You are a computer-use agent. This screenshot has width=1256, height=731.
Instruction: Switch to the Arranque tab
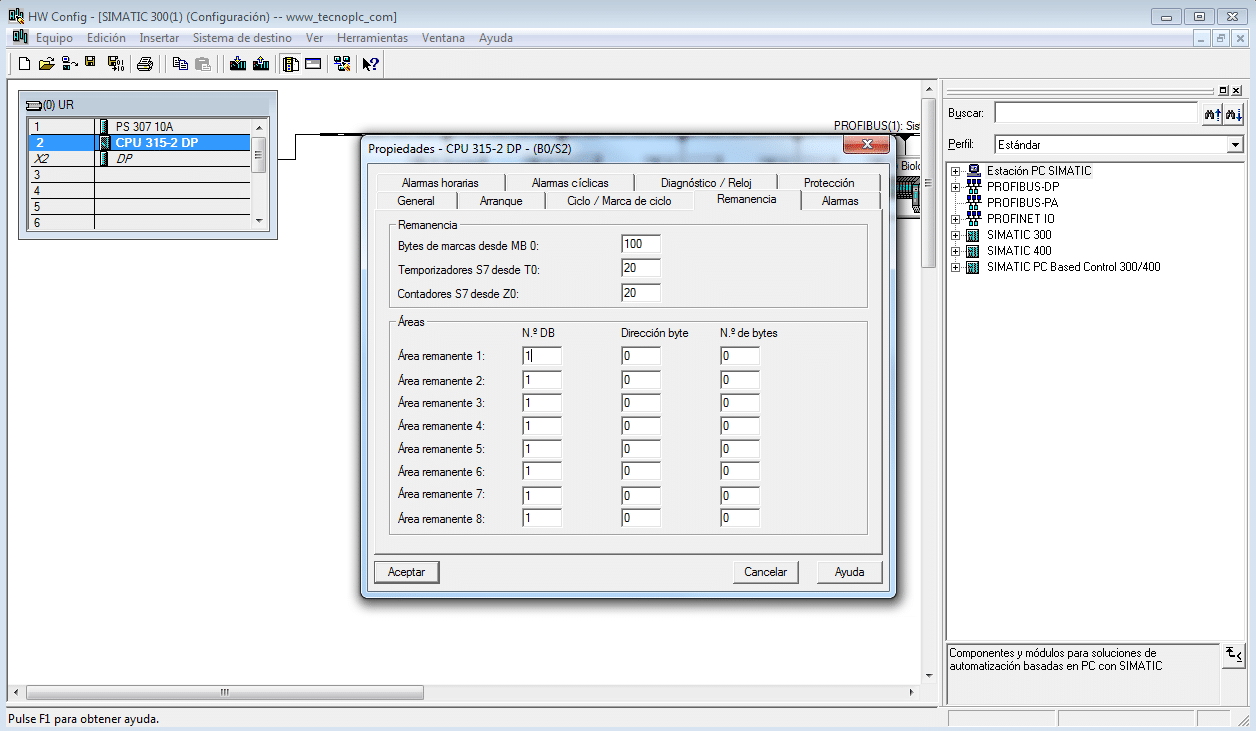pyautogui.click(x=500, y=201)
